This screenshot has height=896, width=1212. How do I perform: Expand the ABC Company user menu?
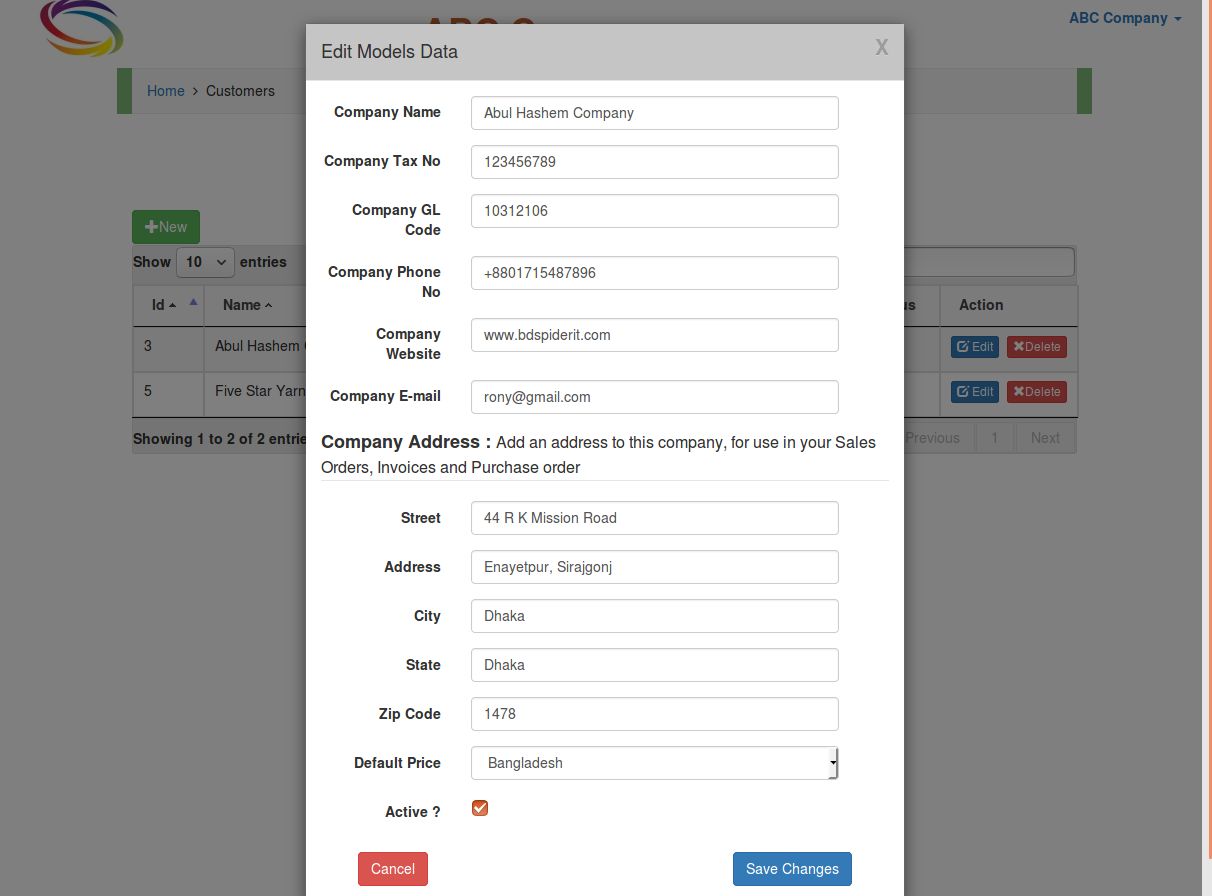coord(1125,18)
